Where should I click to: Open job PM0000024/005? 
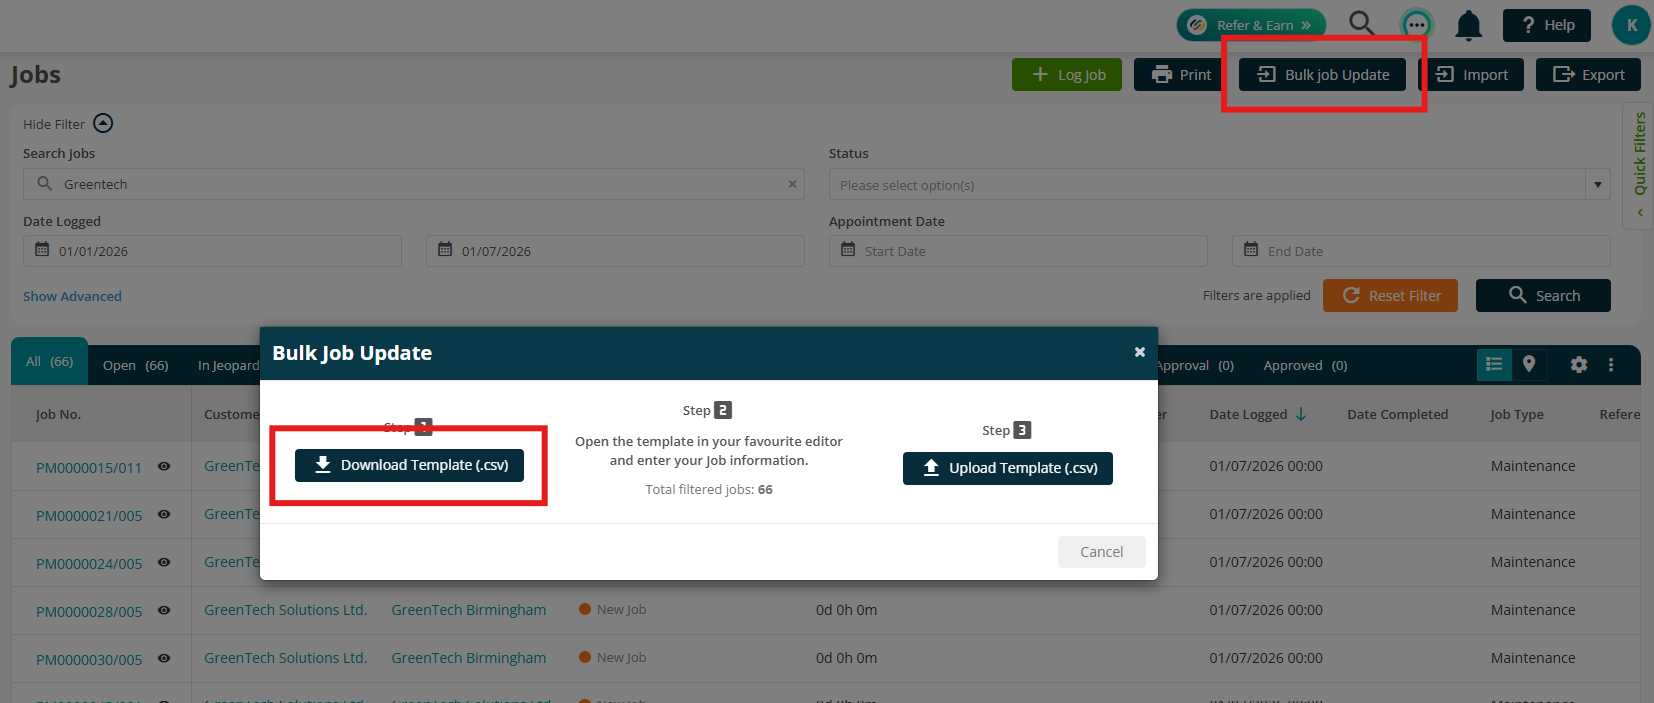[x=89, y=564]
